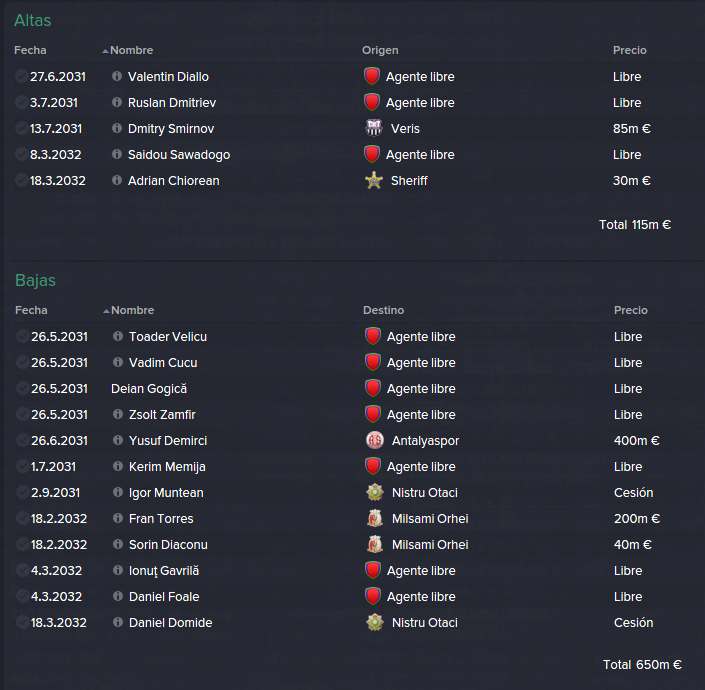705x690 pixels.
Task: Open the Deian Gogică player link
Action: coord(149,388)
